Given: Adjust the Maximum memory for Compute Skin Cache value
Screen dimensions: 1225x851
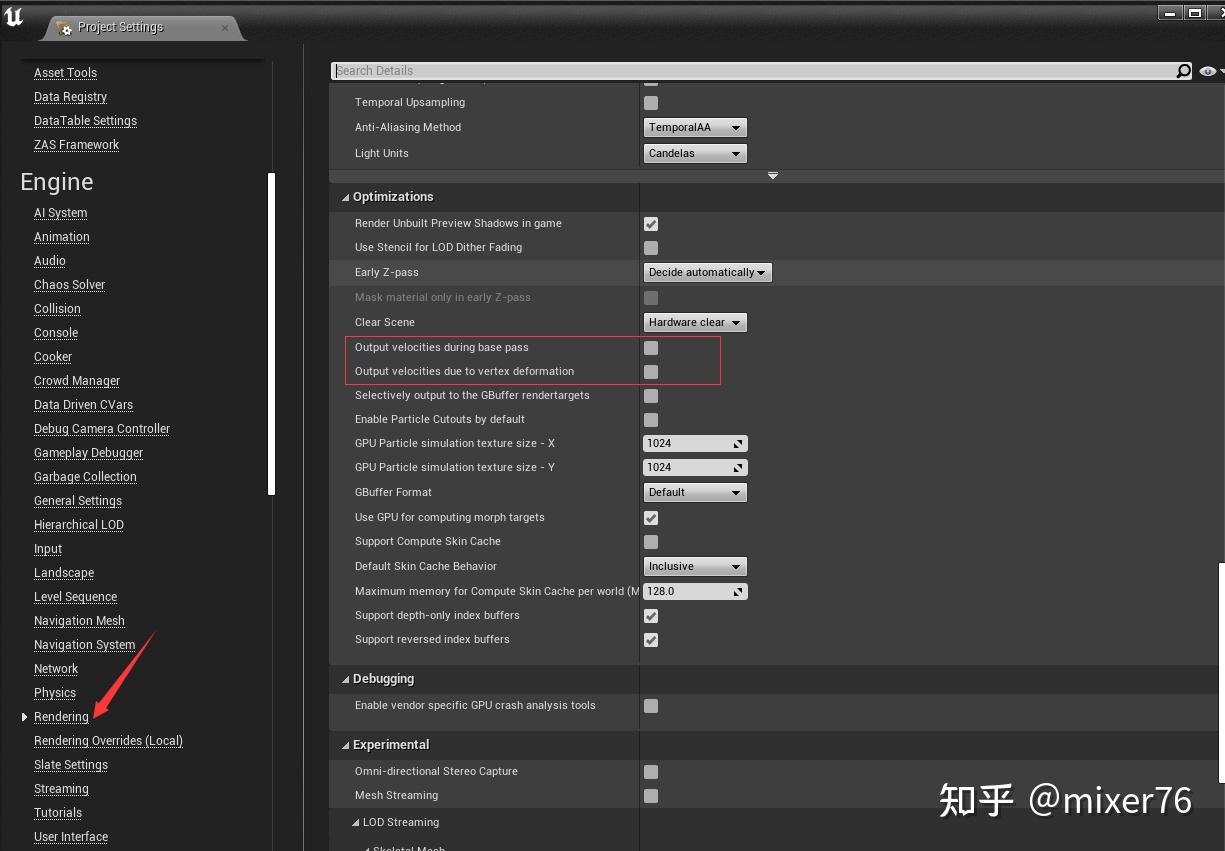Looking at the screenshot, I should point(693,591).
